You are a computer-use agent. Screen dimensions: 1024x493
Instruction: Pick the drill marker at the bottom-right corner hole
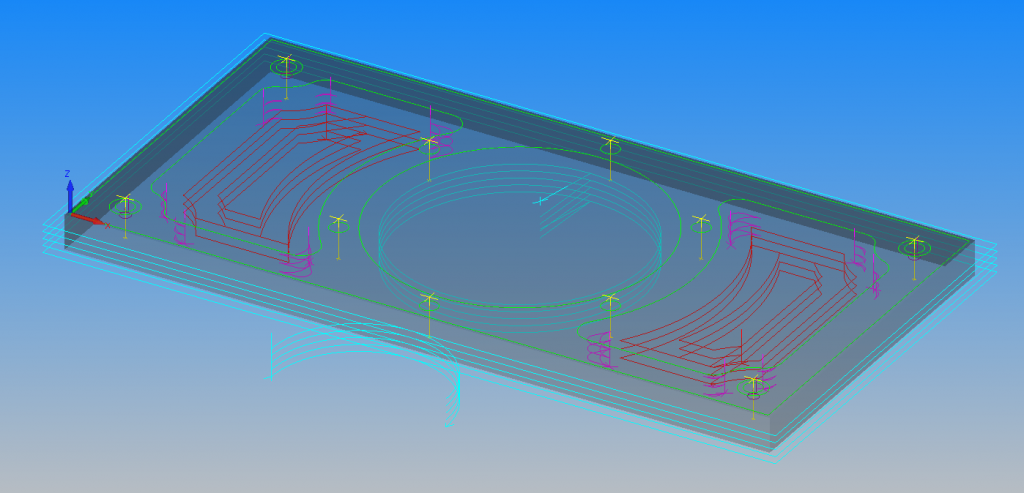coord(752,380)
